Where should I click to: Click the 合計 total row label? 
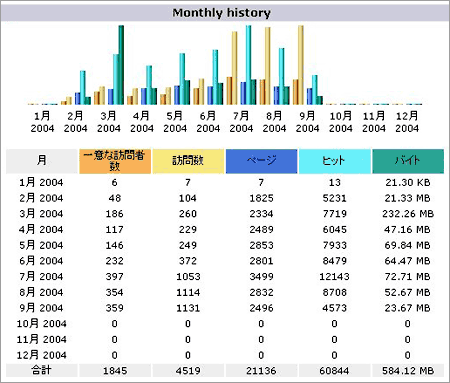(41, 370)
